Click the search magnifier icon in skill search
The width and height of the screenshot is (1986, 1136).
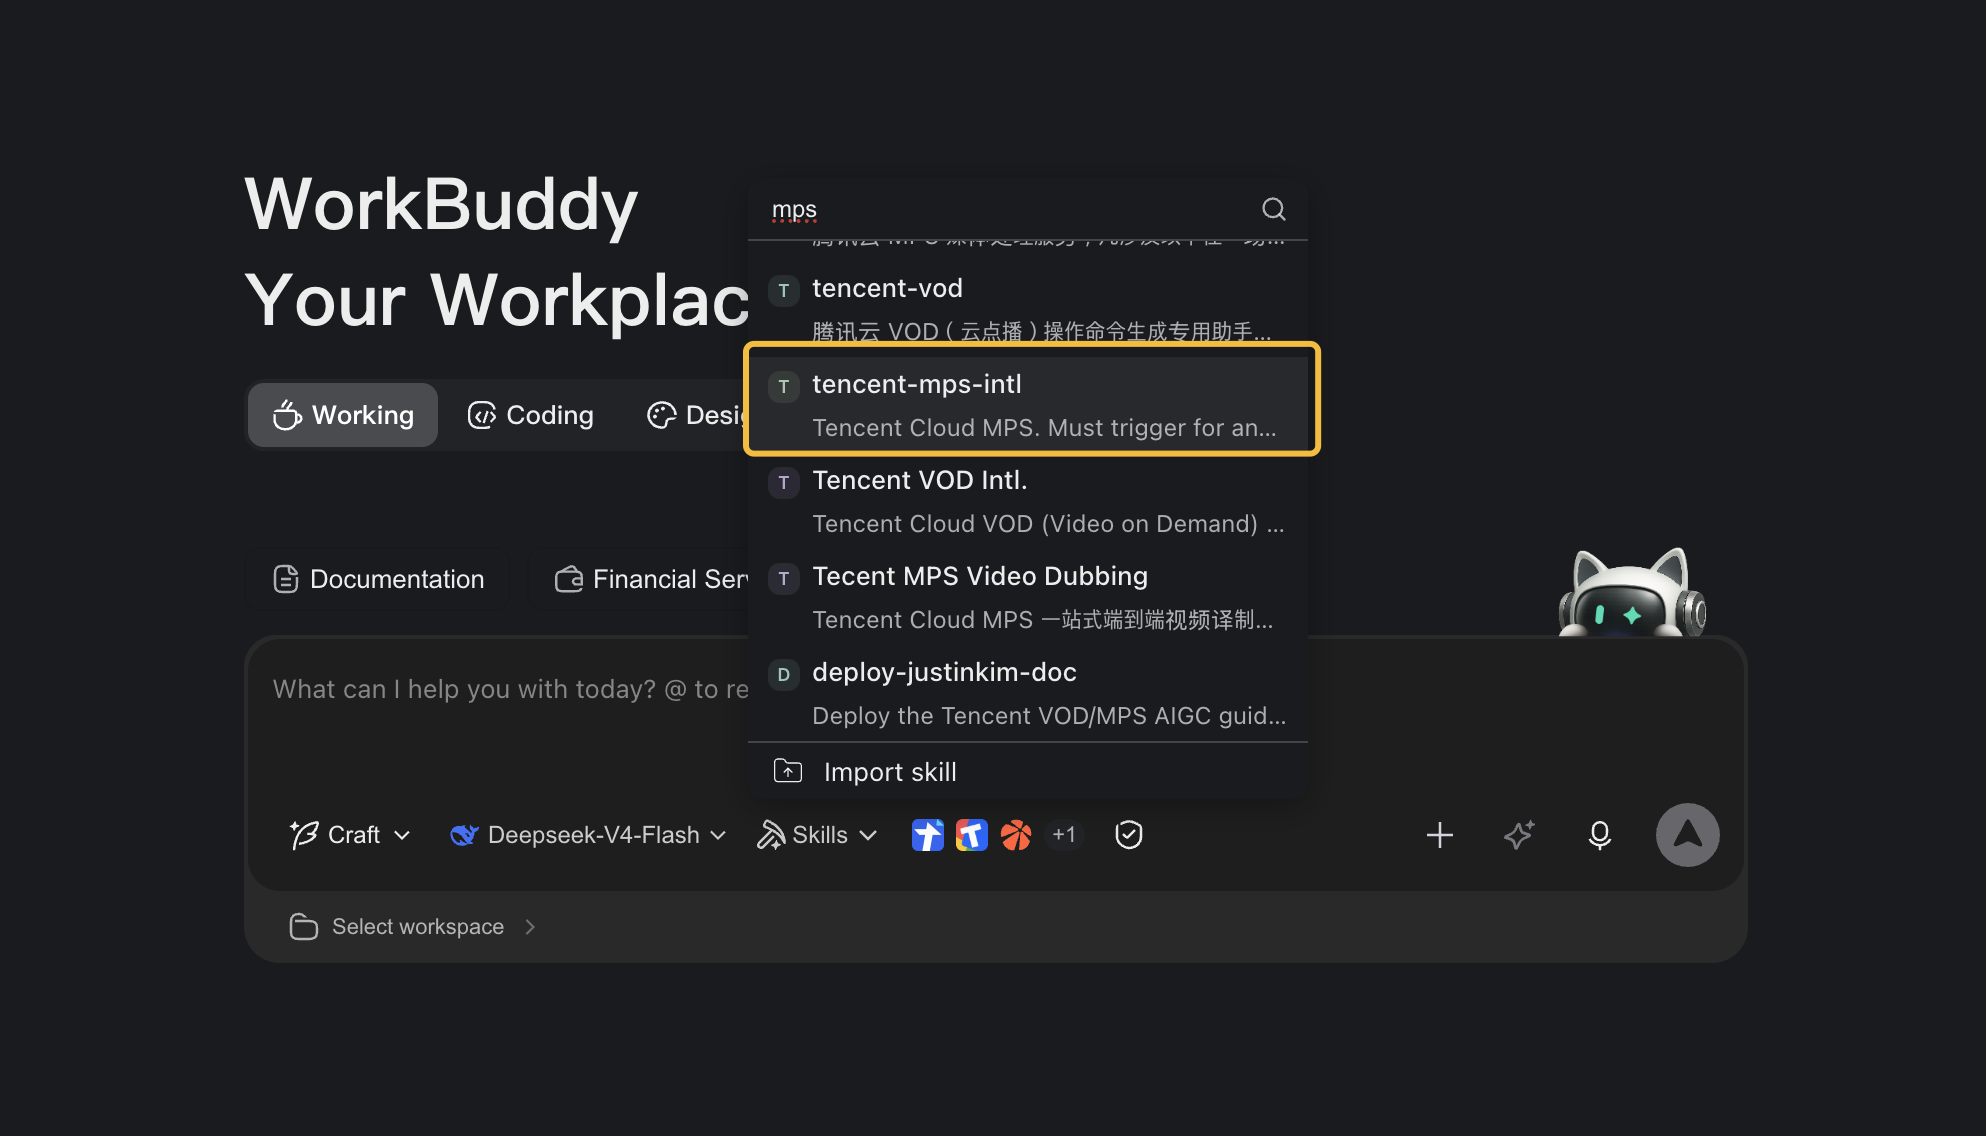pos(1273,209)
